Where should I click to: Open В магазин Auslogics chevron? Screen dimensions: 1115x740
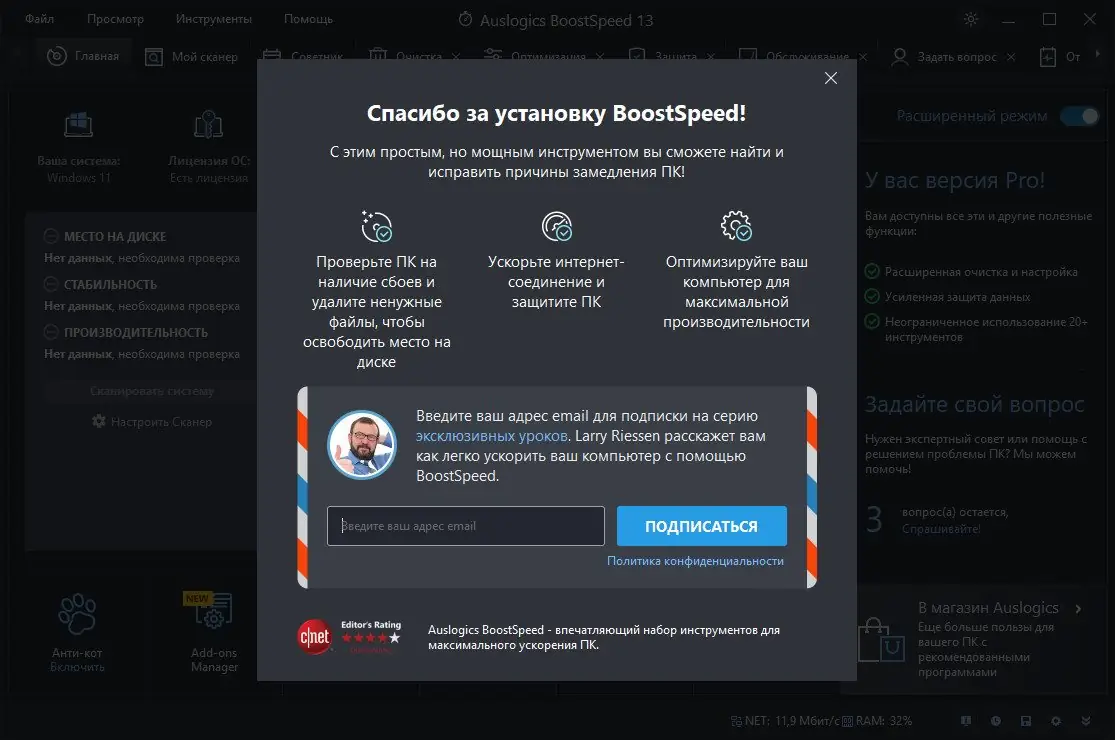point(1079,608)
